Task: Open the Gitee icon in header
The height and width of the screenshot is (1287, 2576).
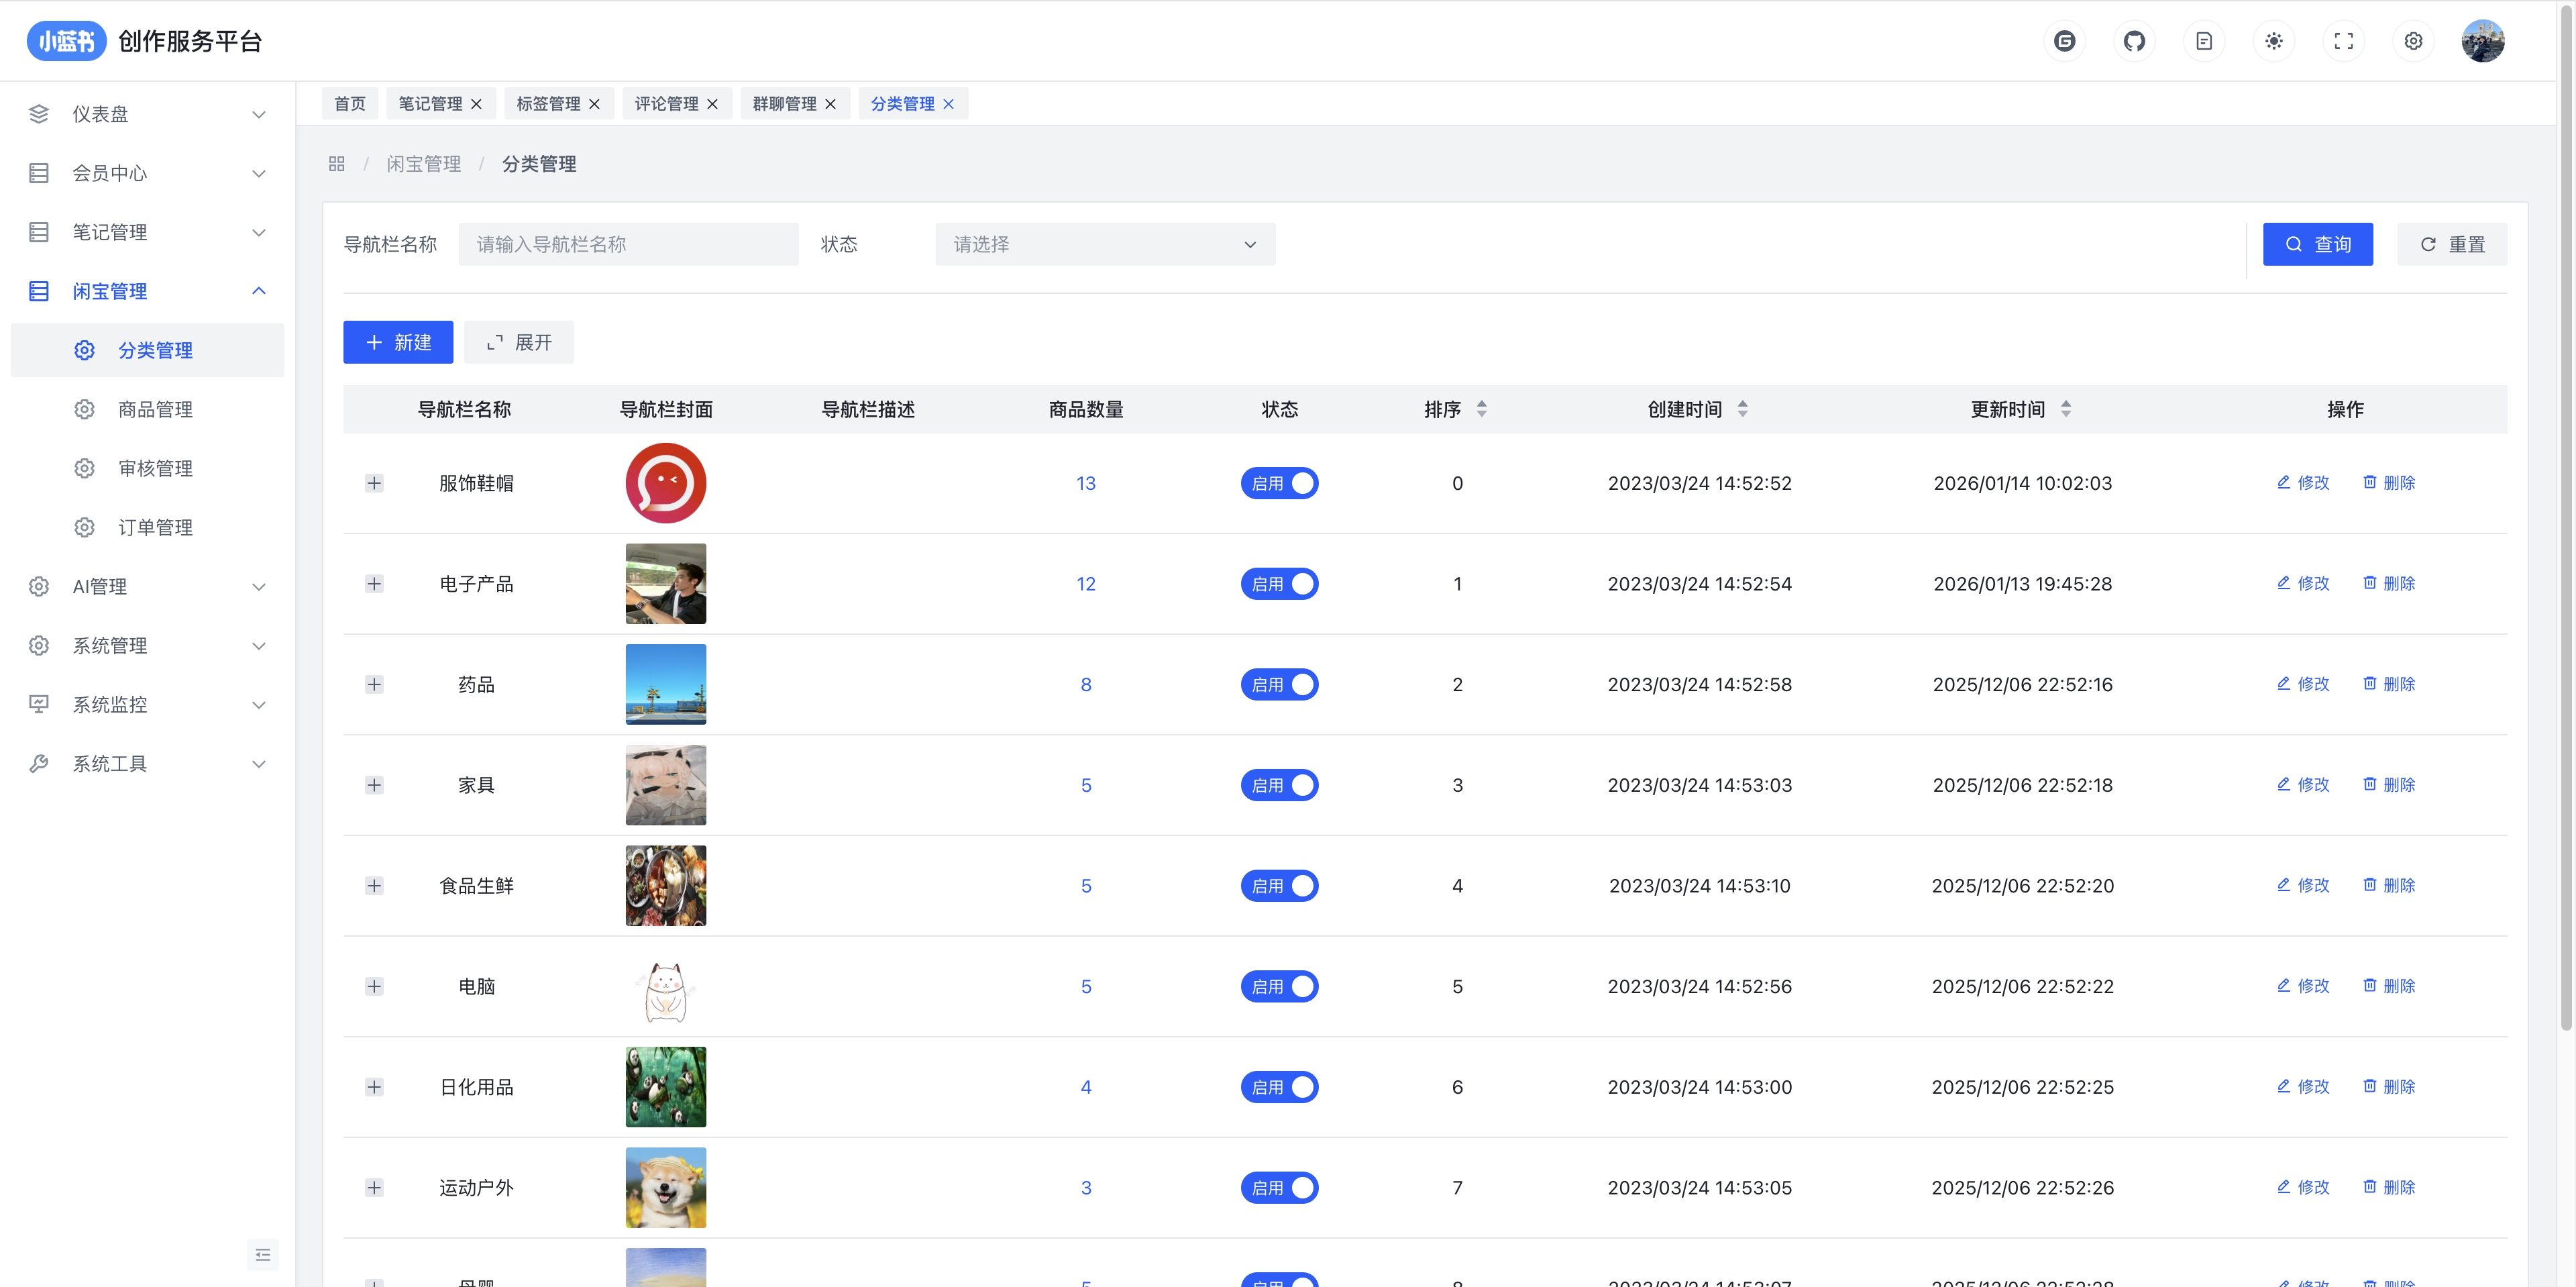Action: [2064, 41]
